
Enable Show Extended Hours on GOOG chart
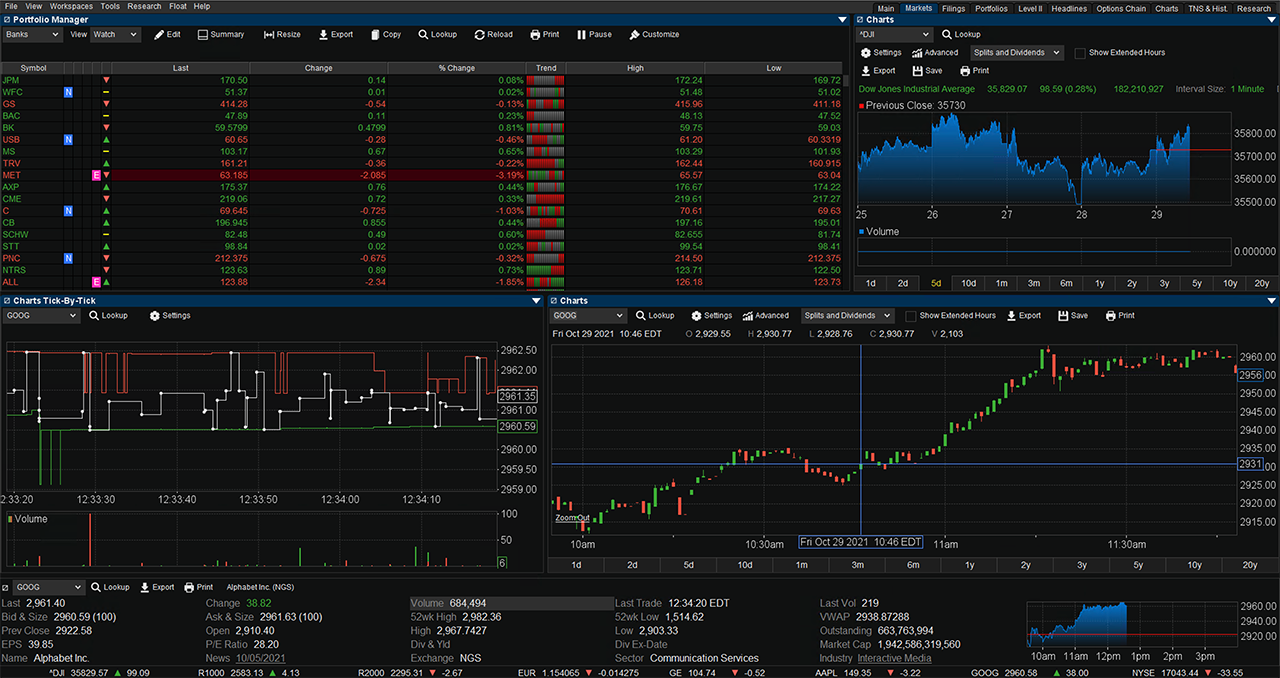tap(910, 316)
